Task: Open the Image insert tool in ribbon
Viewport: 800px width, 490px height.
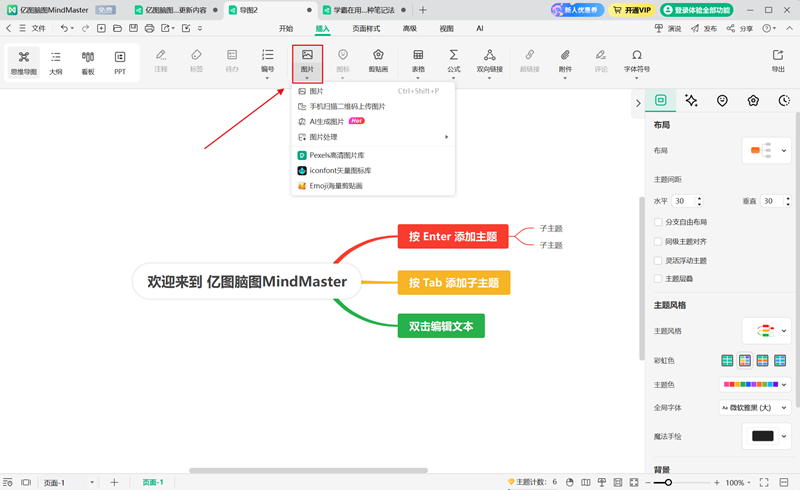Action: click(307, 63)
